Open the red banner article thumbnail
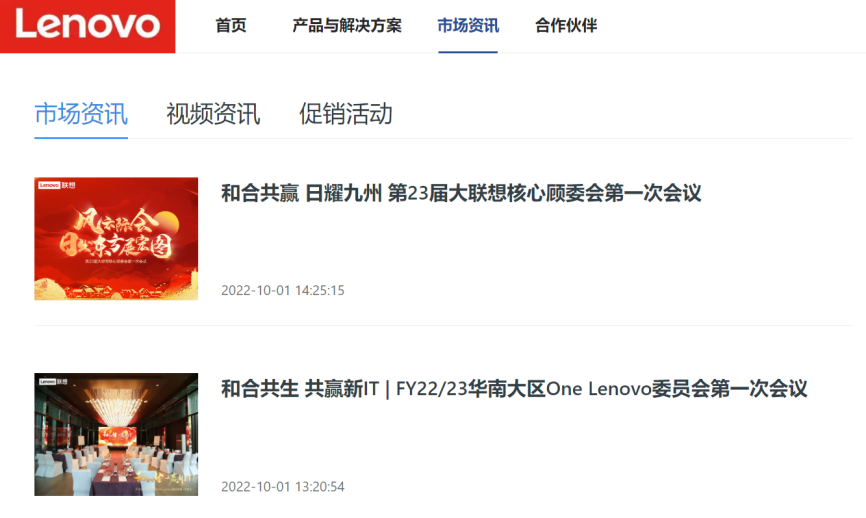The width and height of the screenshot is (866, 518). point(116,239)
